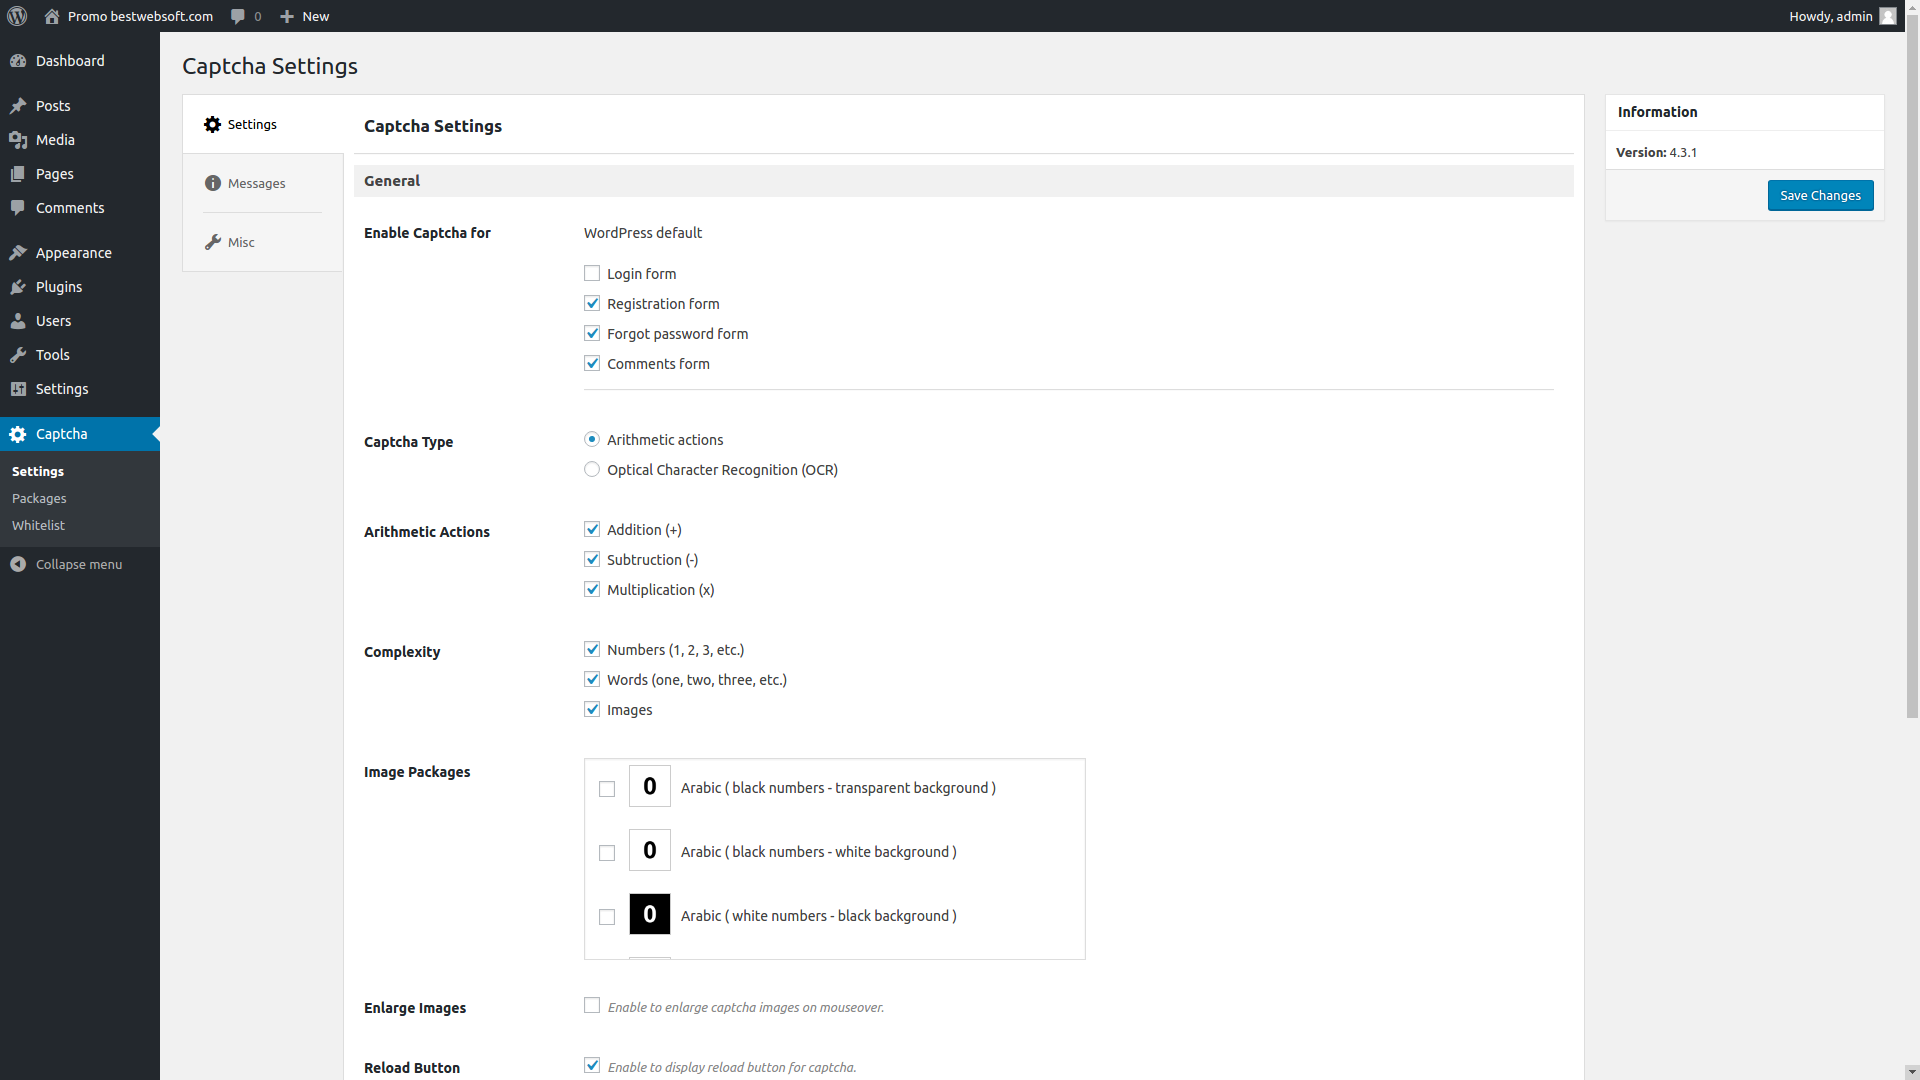The width and height of the screenshot is (1920, 1080).
Task: Open the Appearance brush icon
Action: (18, 253)
